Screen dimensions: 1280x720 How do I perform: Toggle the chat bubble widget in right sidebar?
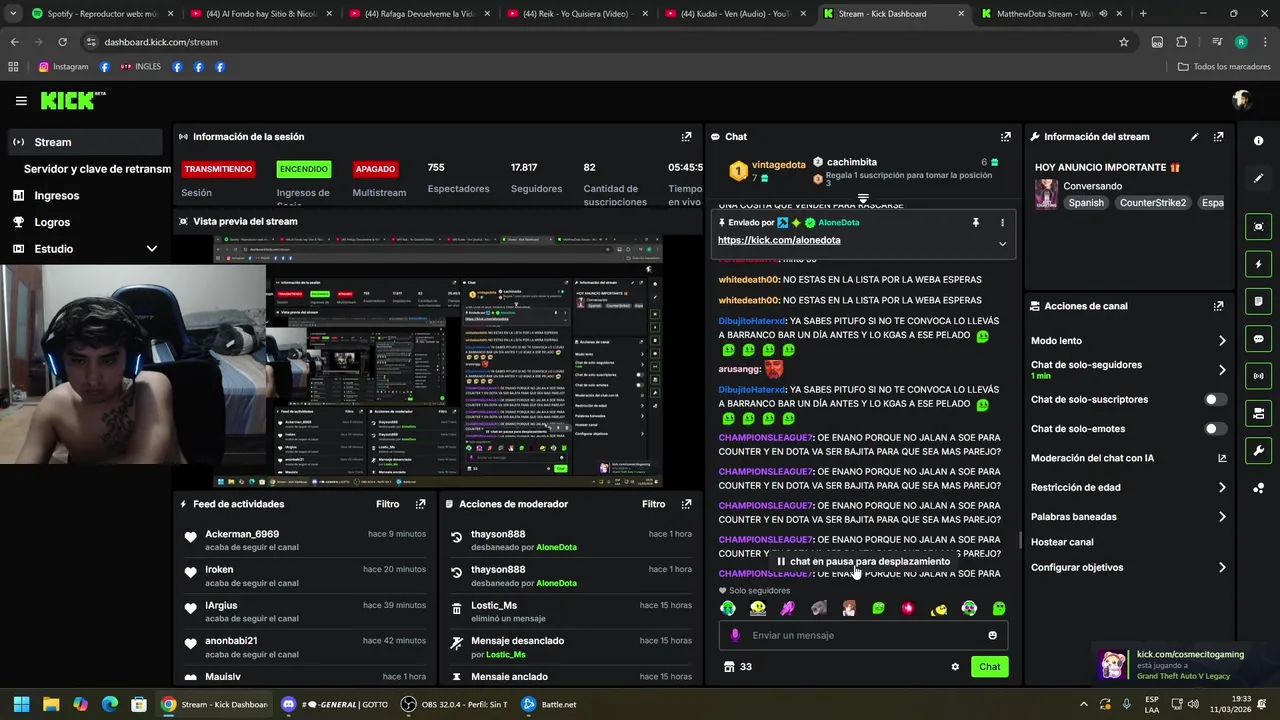[x=1258, y=339]
